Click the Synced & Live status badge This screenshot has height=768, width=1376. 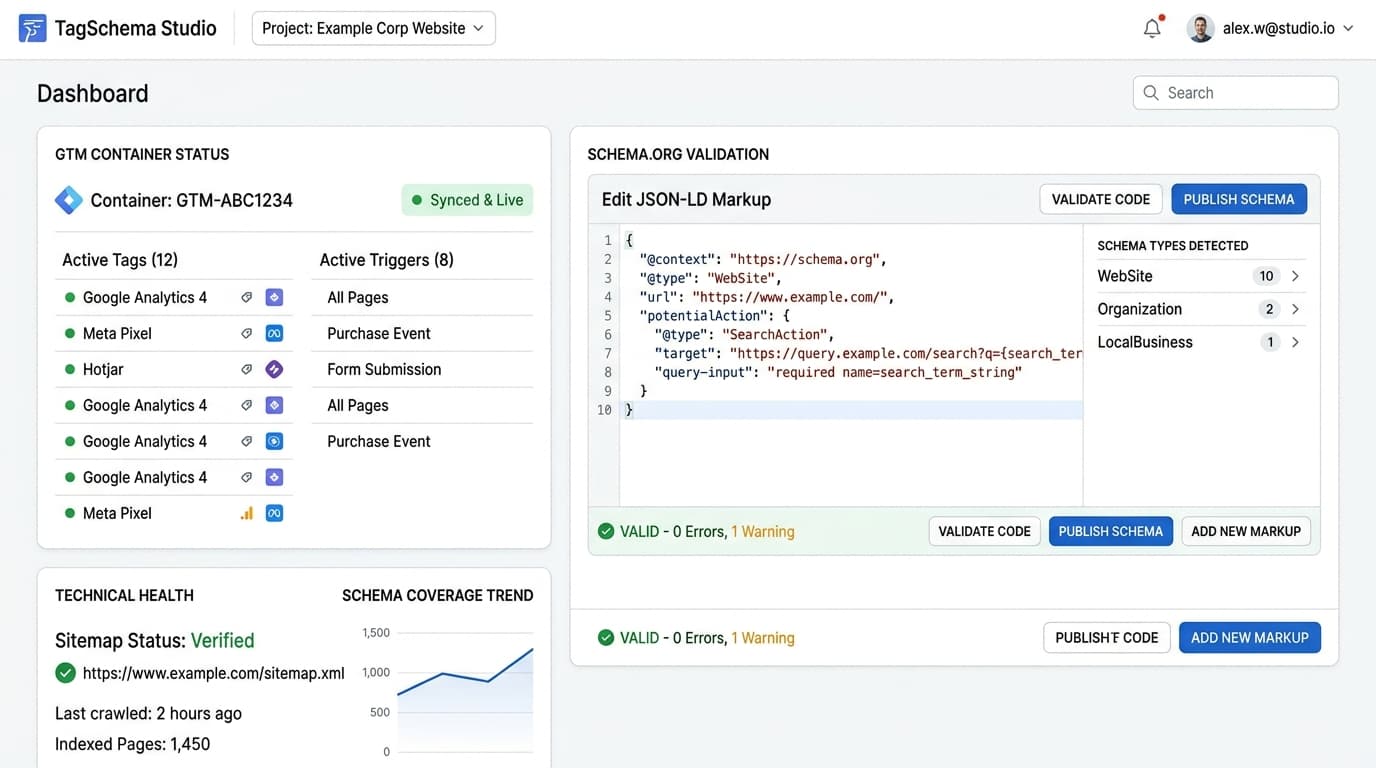(x=467, y=200)
